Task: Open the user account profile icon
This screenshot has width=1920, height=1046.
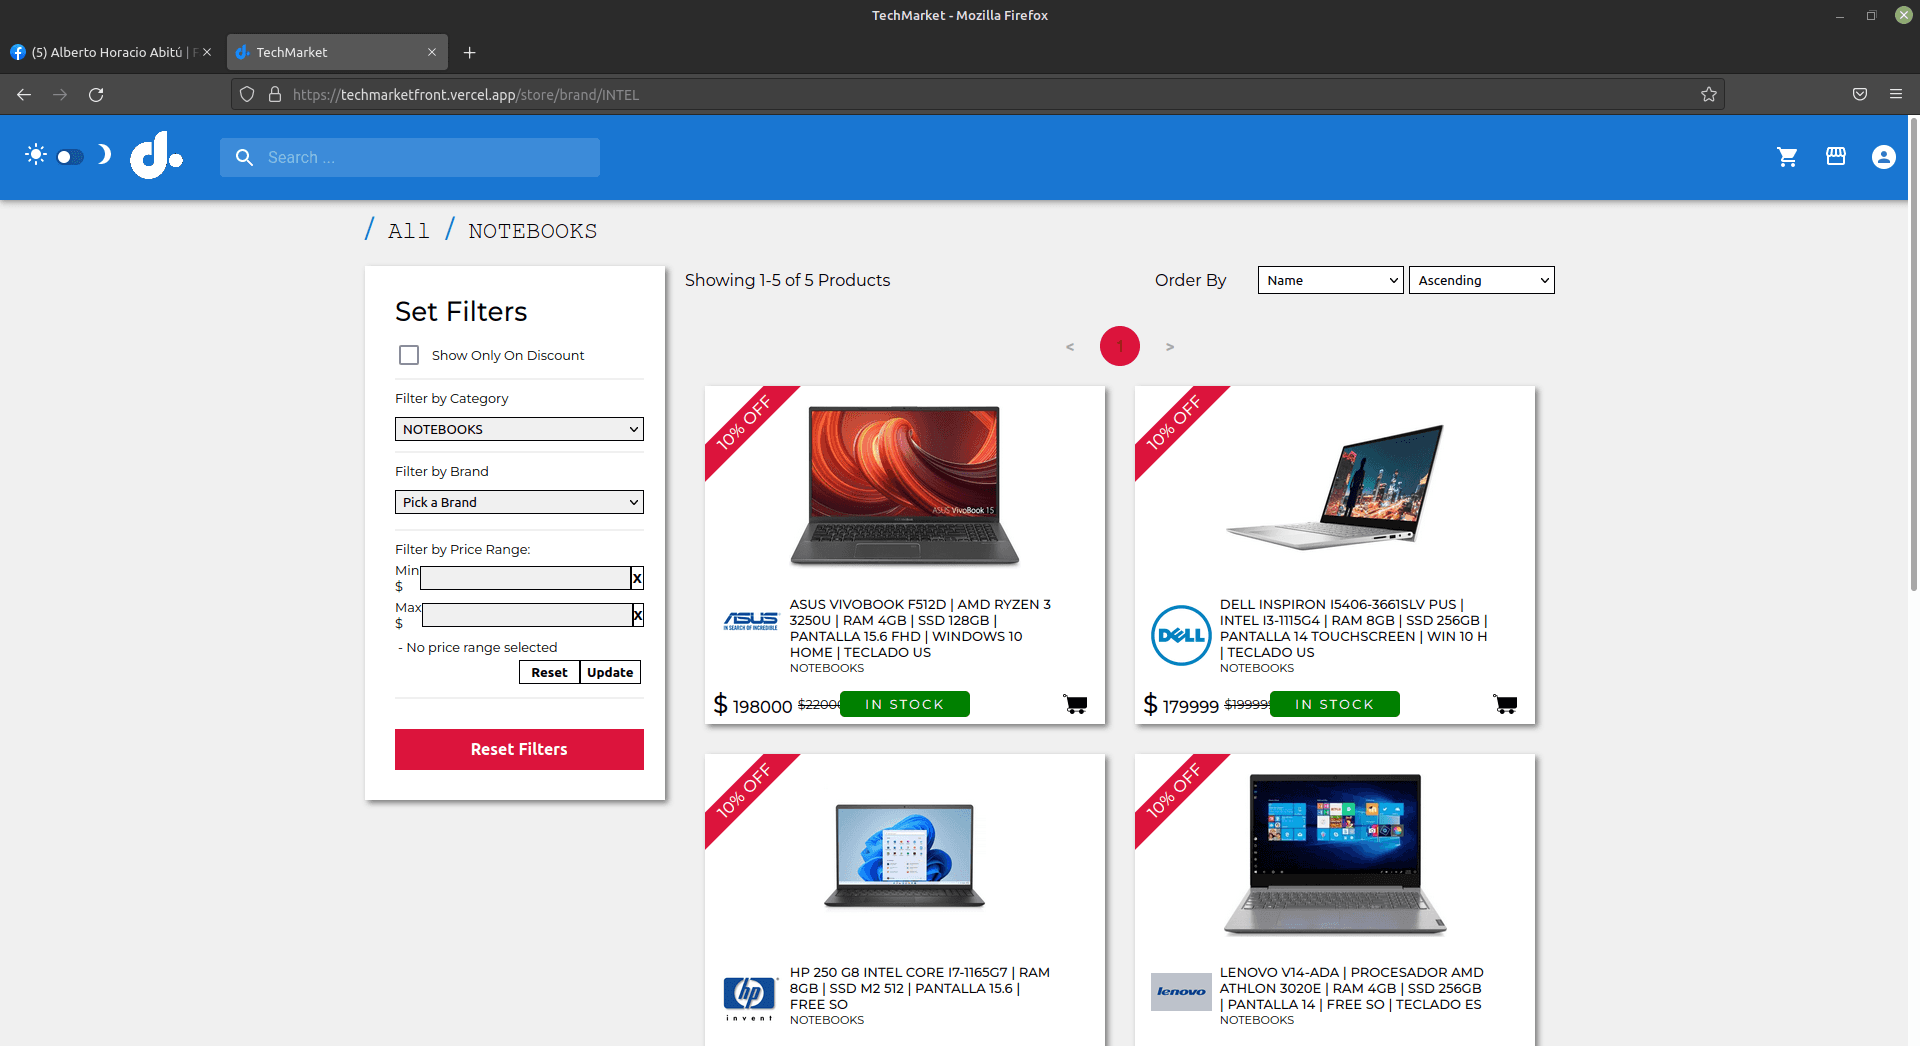Action: 1883,157
